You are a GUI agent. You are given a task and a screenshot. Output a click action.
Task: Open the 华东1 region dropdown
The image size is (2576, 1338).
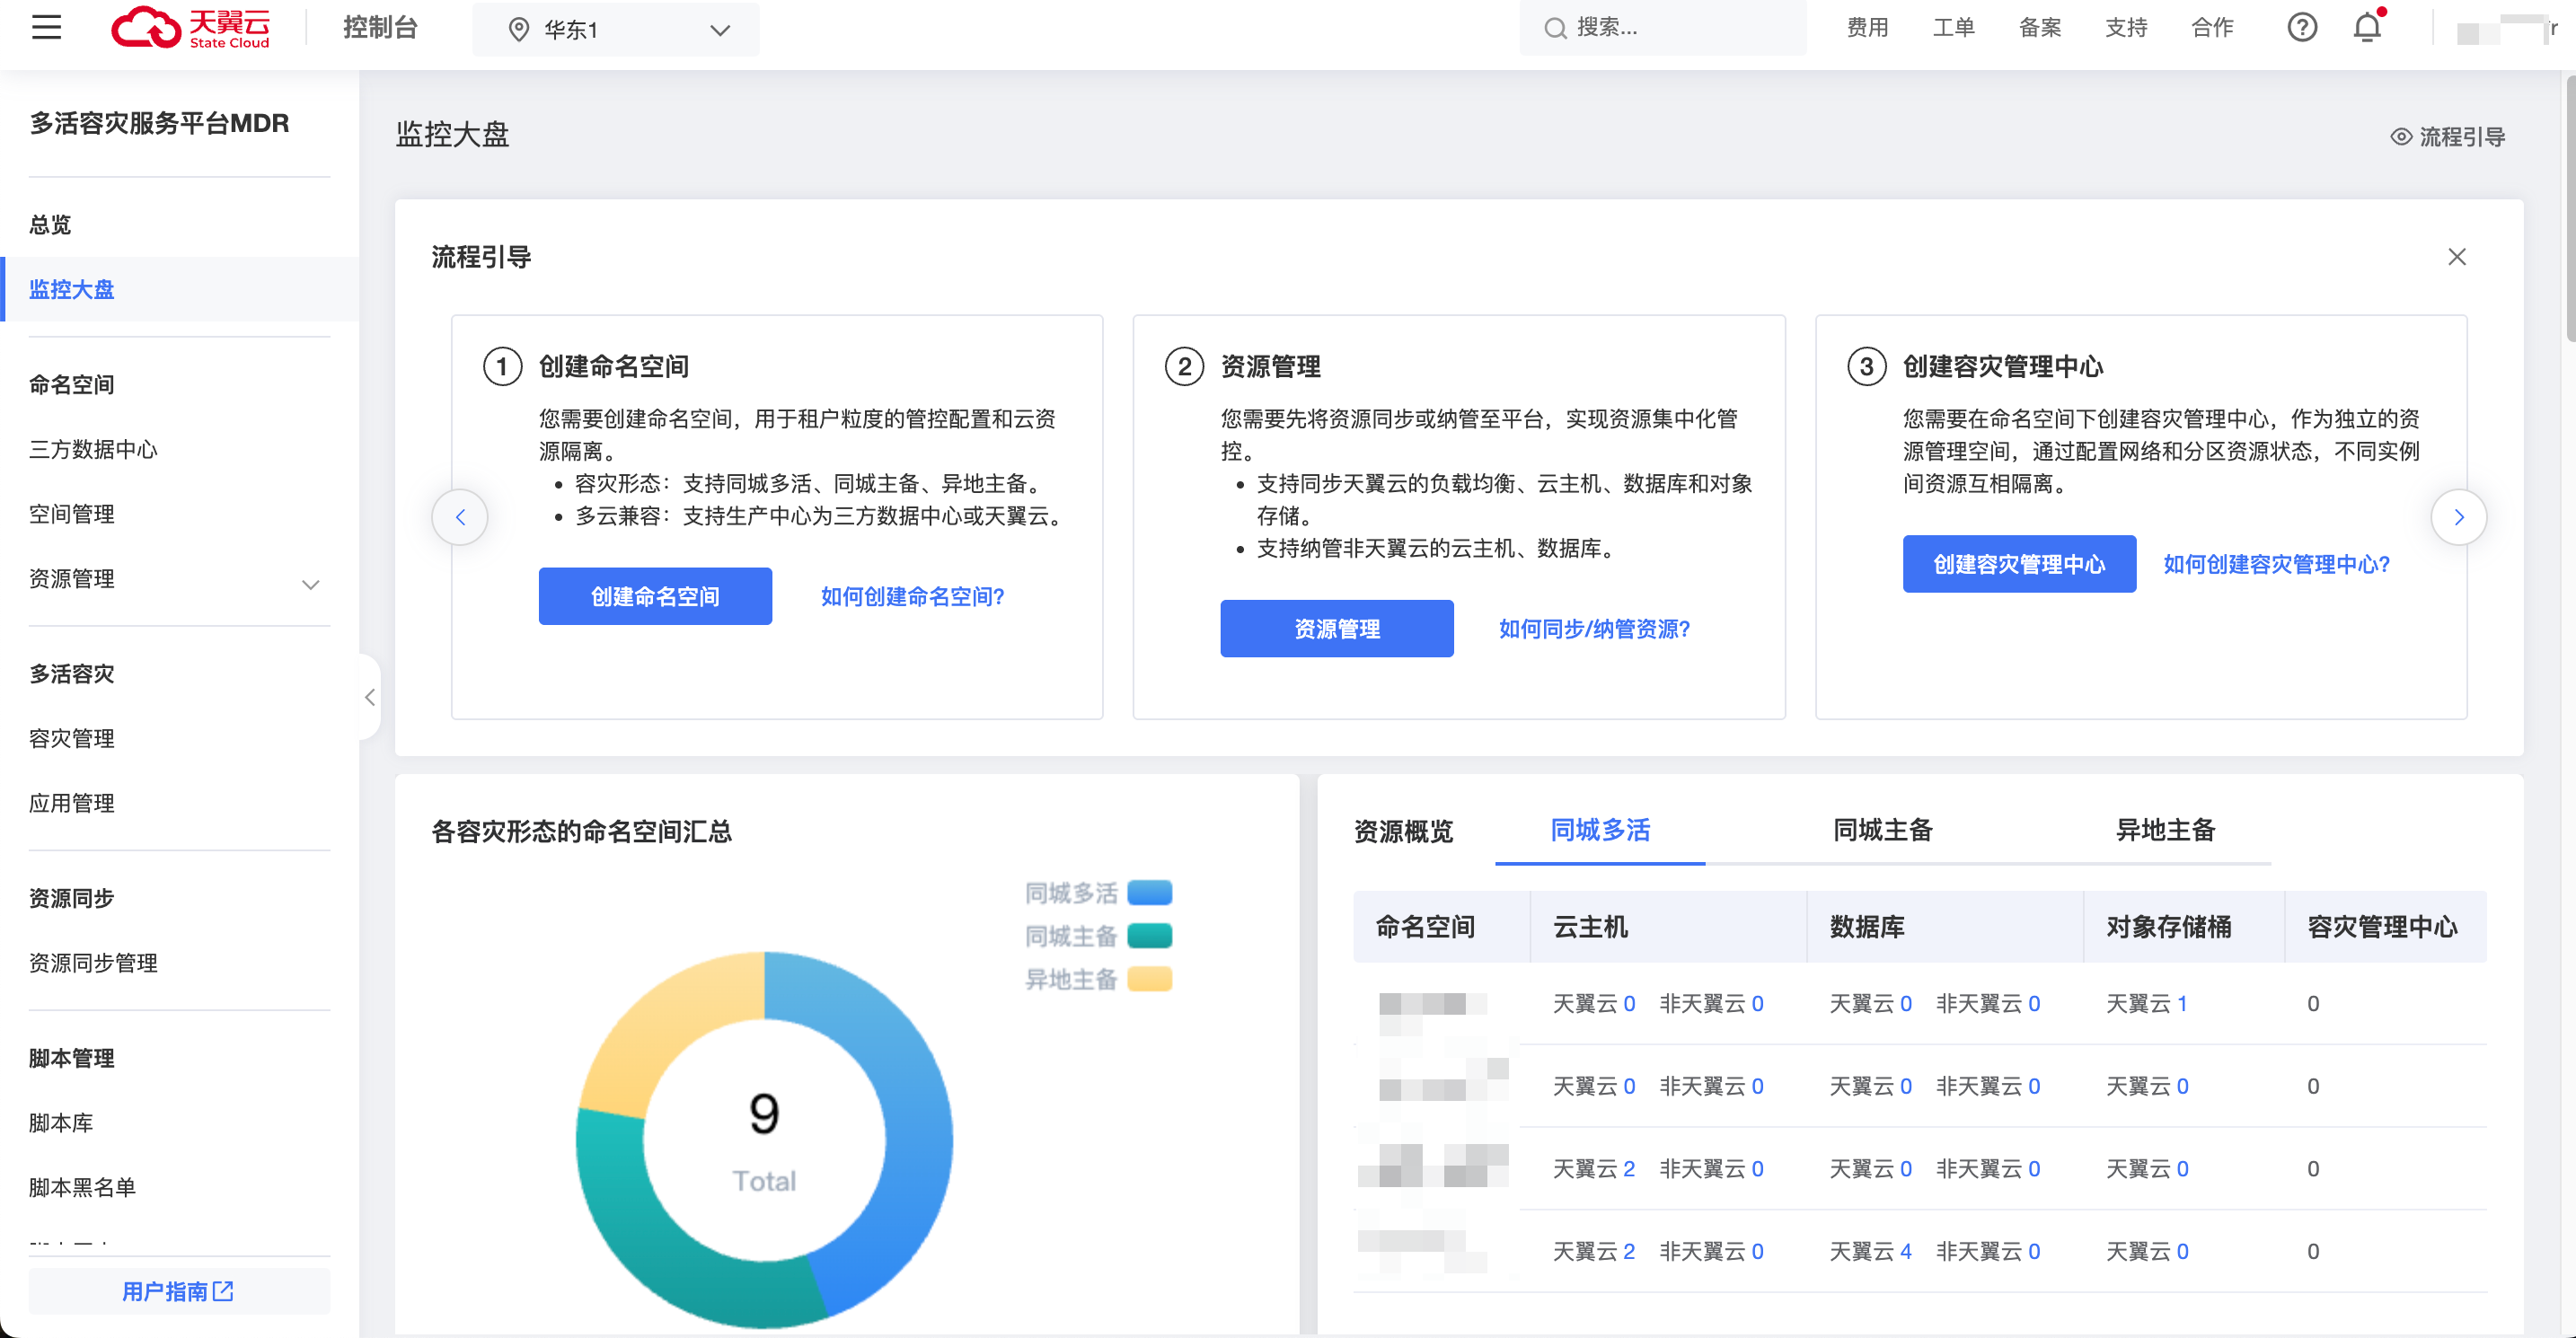point(615,29)
